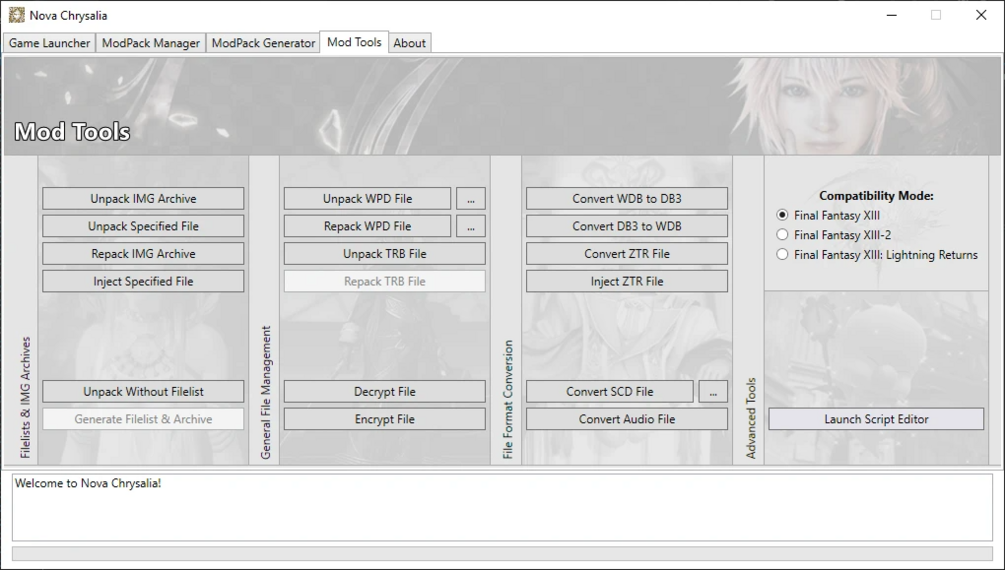Viewport: 1005px width, 570px height.
Task: Open the ModPack Manager tab
Action: [151, 43]
